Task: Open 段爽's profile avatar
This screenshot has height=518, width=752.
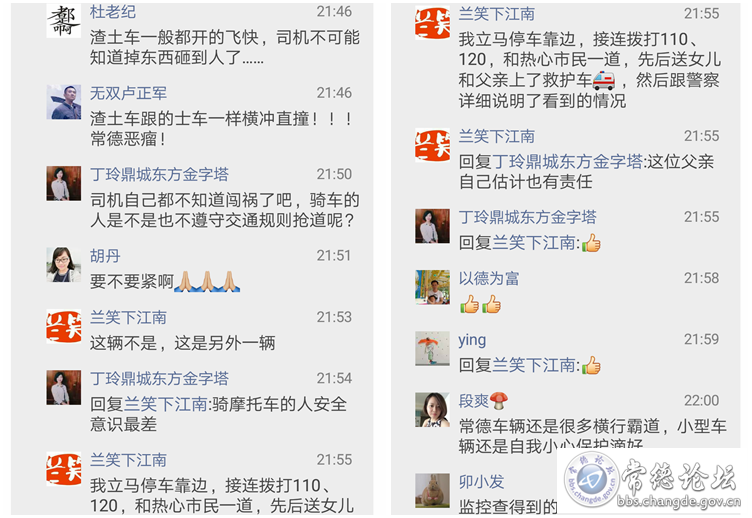Action: tap(432, 410)
